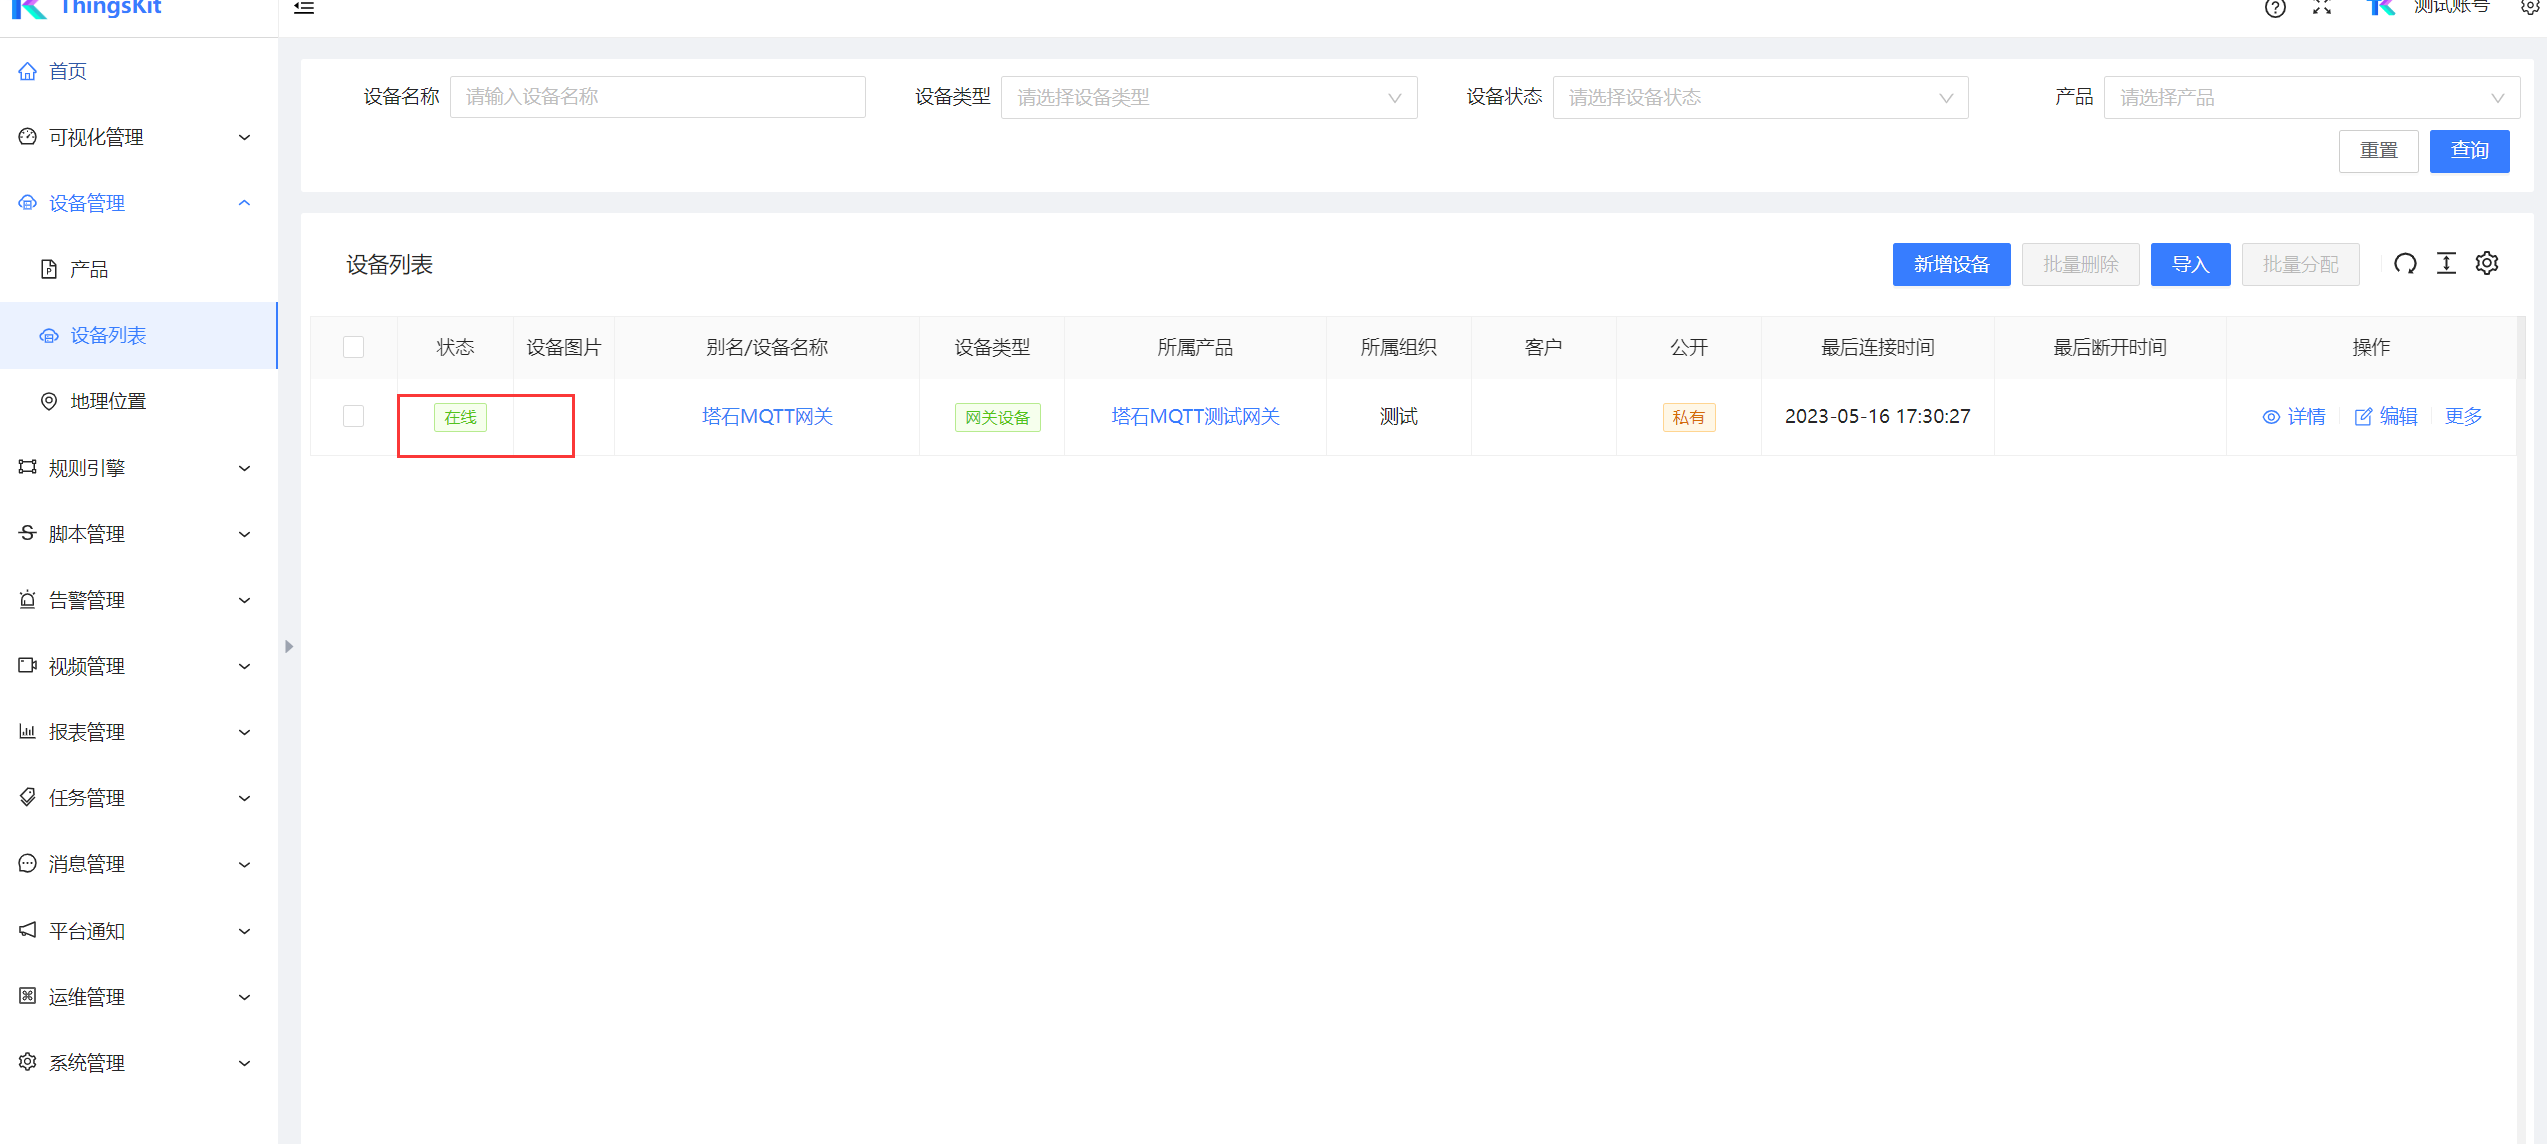Open table density height icon

2446,264
